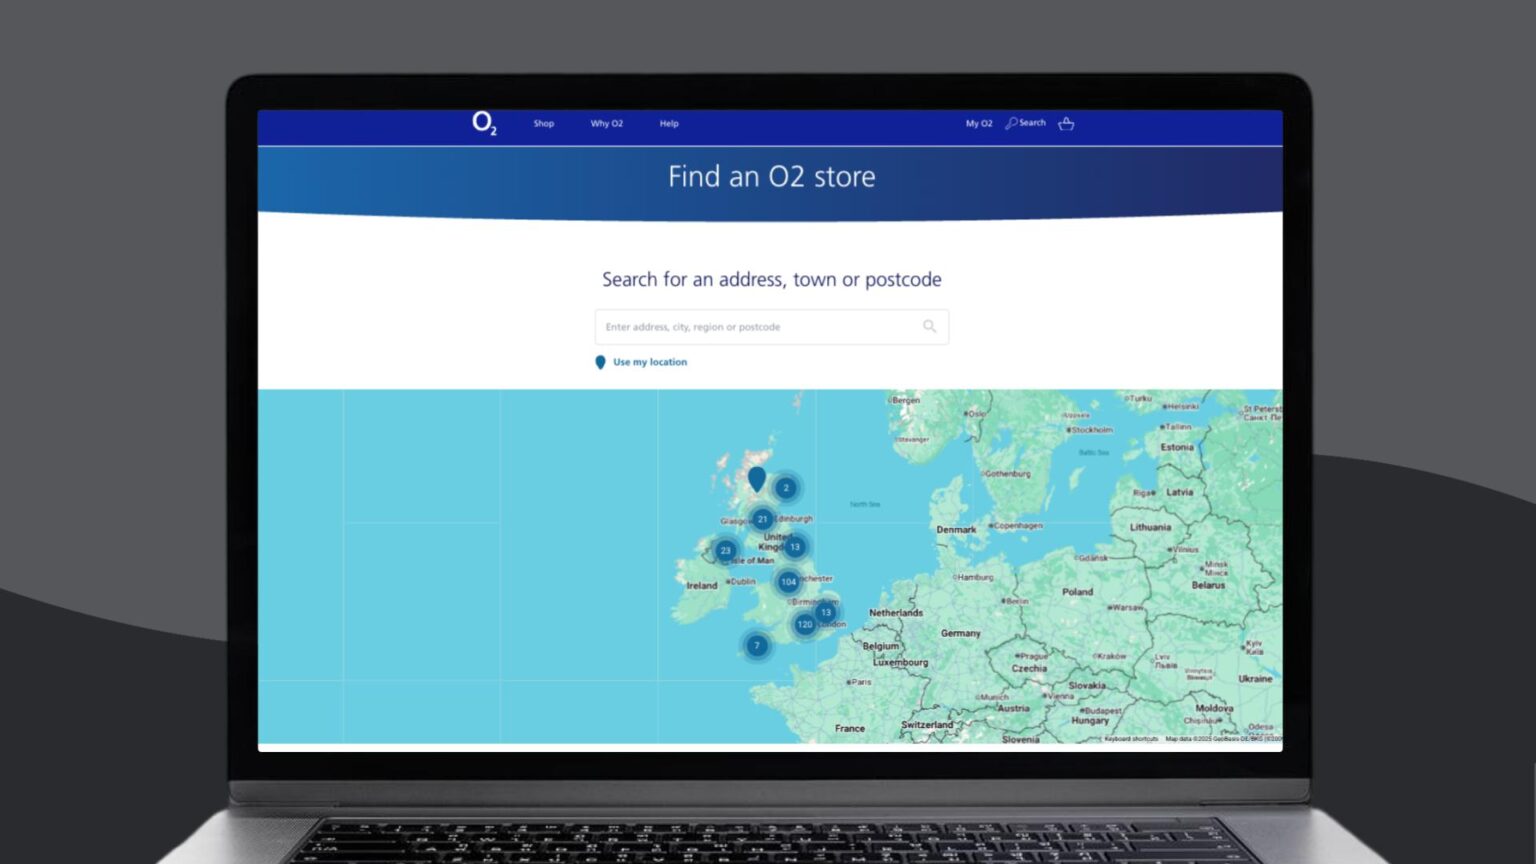Go to My O2 account
The width and height of the screenshot is (1536, 864).
(x=979, y=124)
